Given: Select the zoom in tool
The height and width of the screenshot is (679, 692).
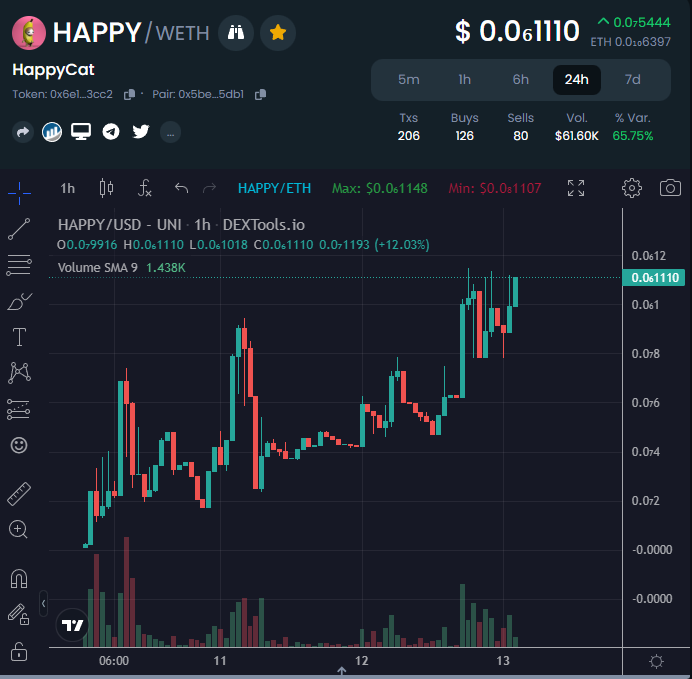Looking at the screenshot, I should (x=19, y=529).
